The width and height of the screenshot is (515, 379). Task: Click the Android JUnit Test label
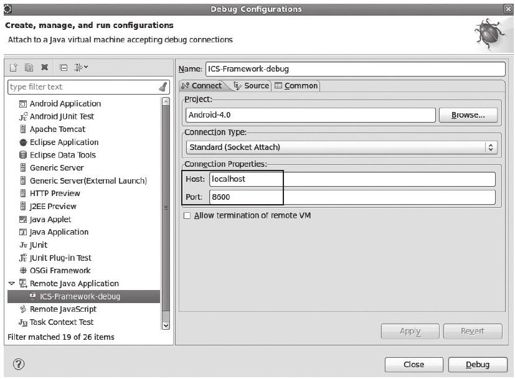[x=62, y=117]
